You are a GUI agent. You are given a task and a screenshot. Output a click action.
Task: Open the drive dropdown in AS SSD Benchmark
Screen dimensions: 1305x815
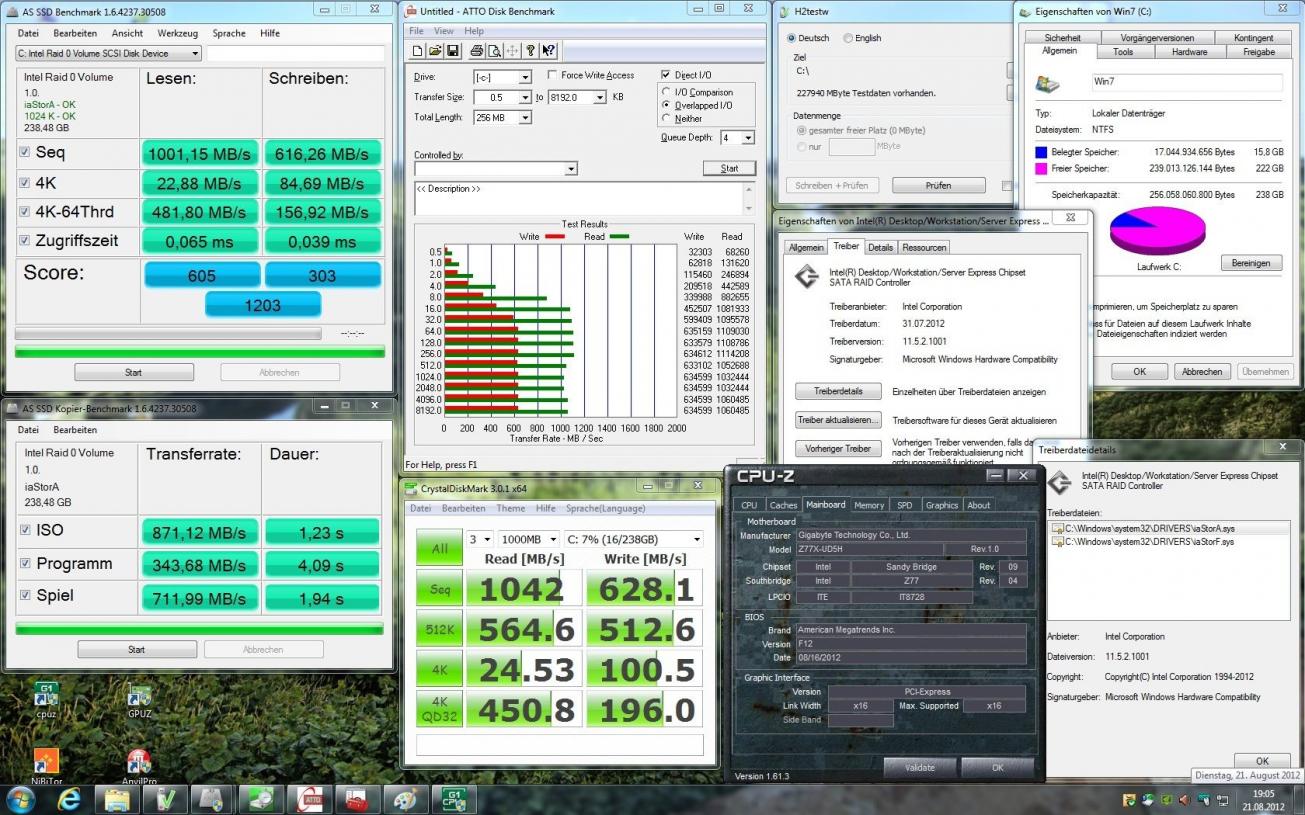[108, 53]
